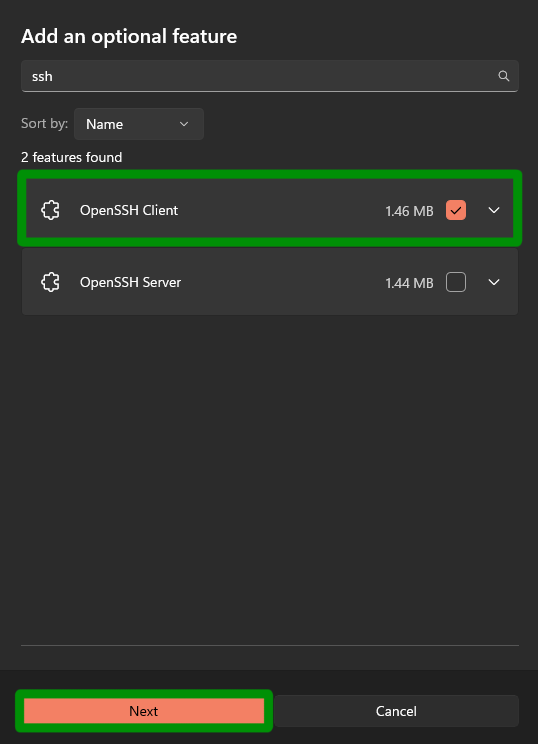
Task: Check the OpenSSH Server checkbox
Action: click(x=456, y=282)
